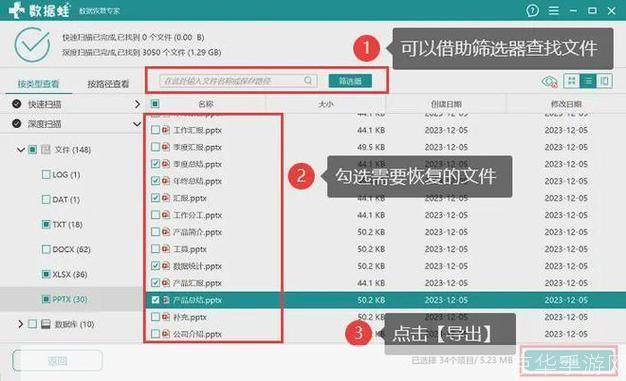
Task: Click the DOCX (62) label in tree
Action: pyautogui.click(x=71, y=249)
